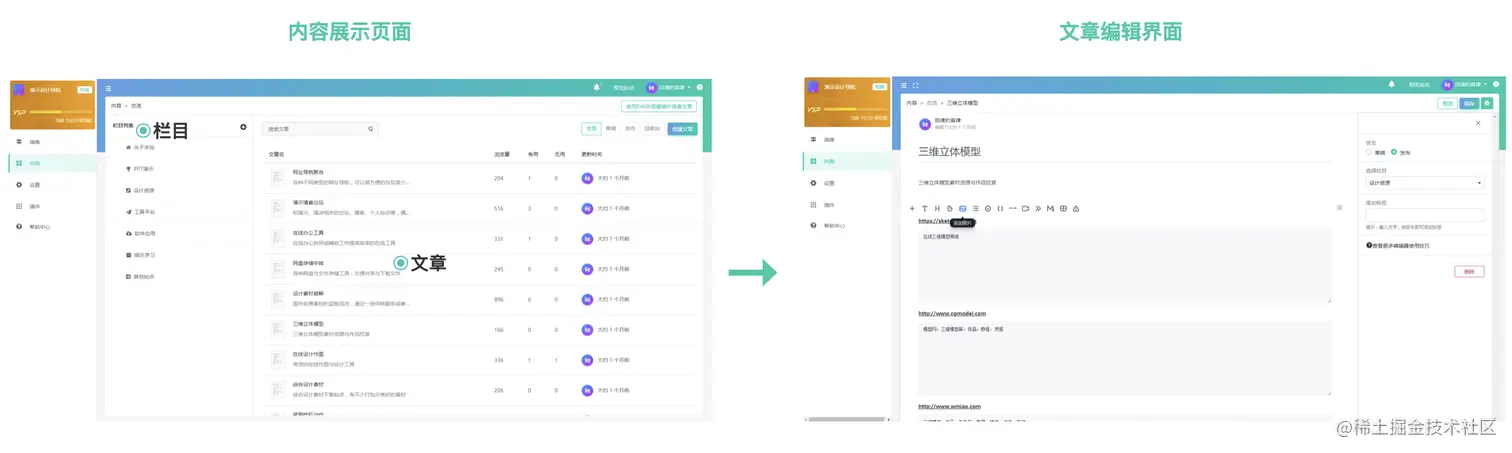
Task: Click the magnifier icon in the article search box
Action: coord(371,129)
